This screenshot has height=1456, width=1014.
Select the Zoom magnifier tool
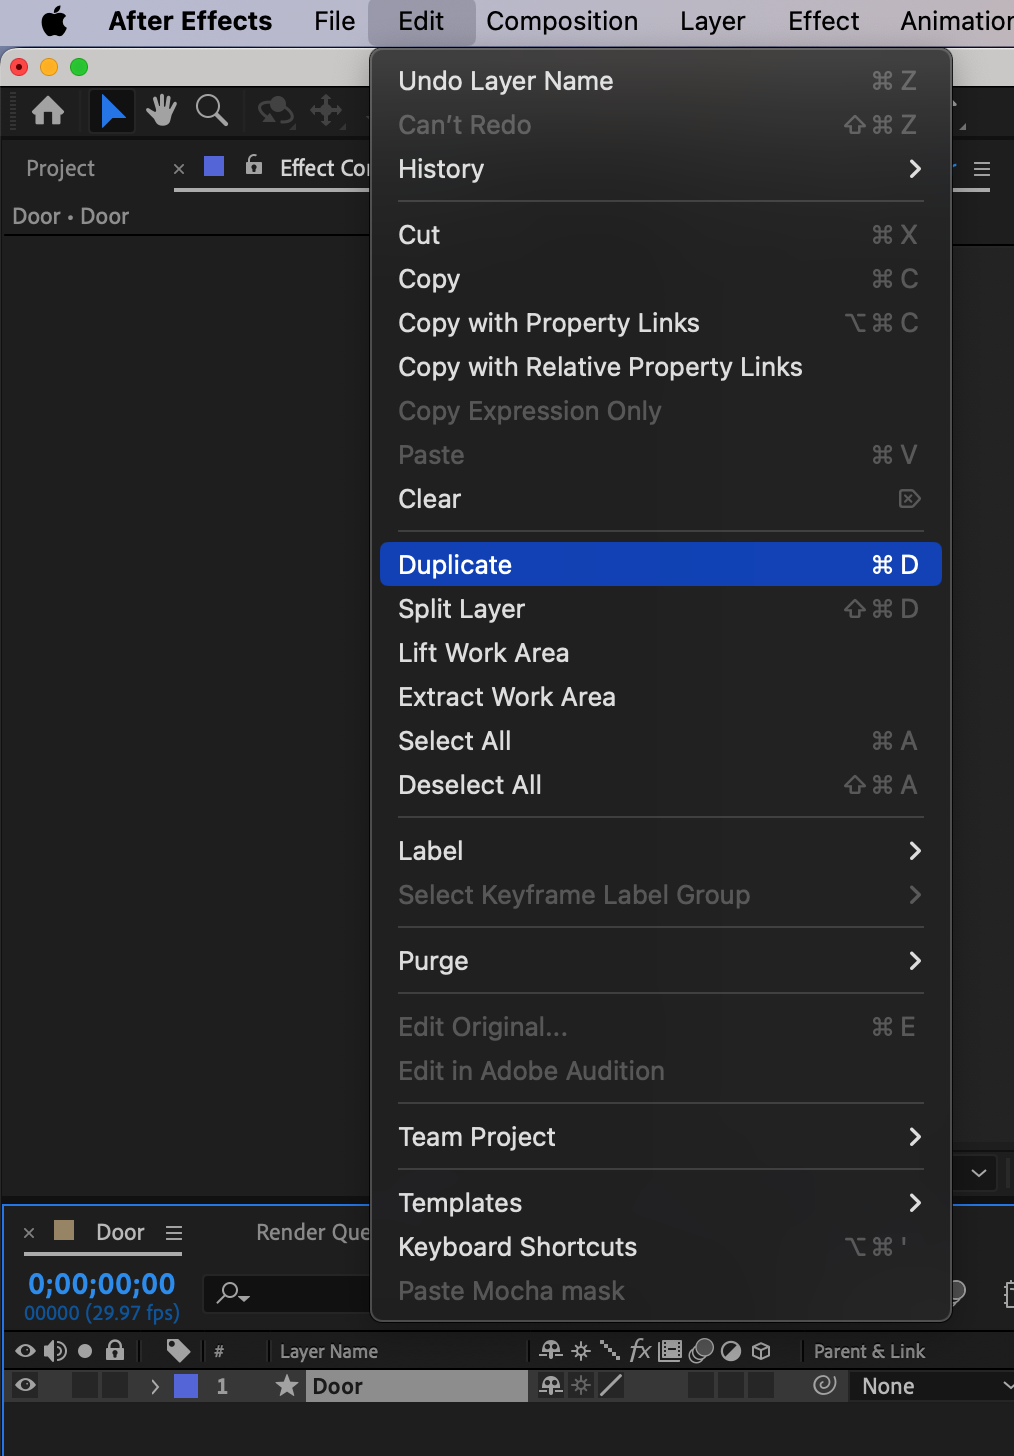pyautogui.click(x=211, y=110)
